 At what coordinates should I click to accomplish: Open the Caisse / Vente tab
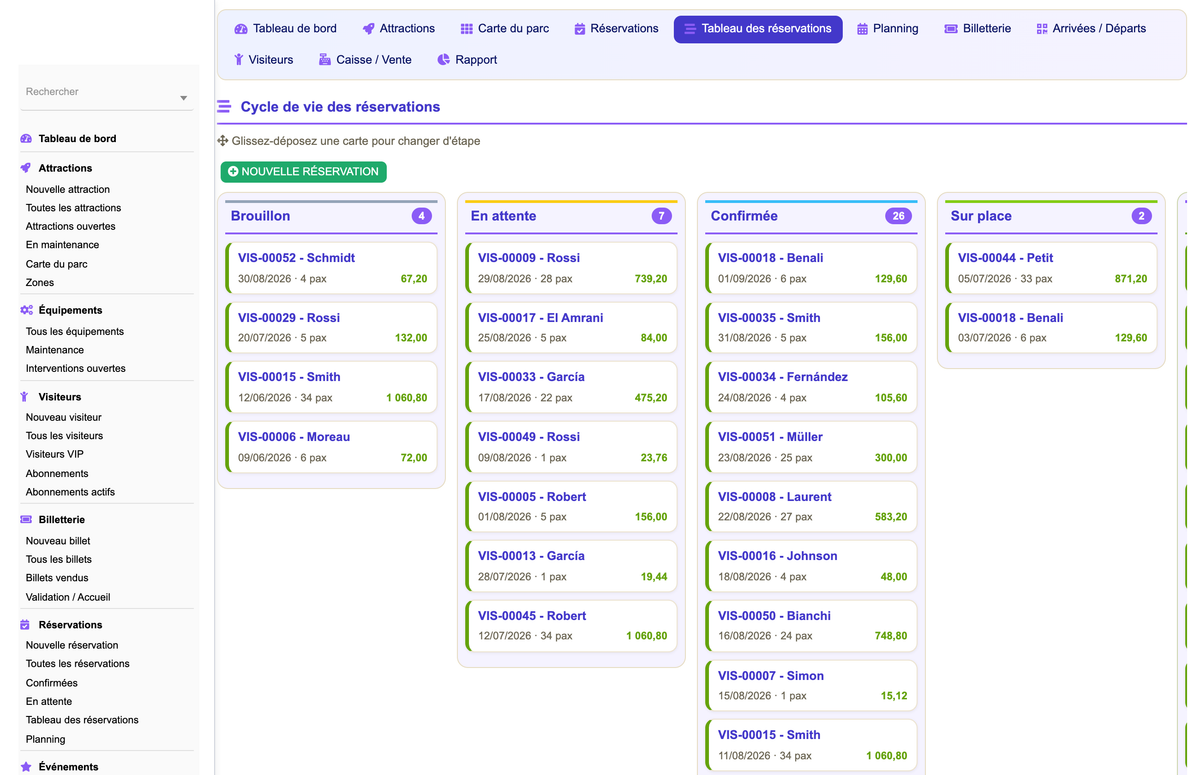point(365,60)
